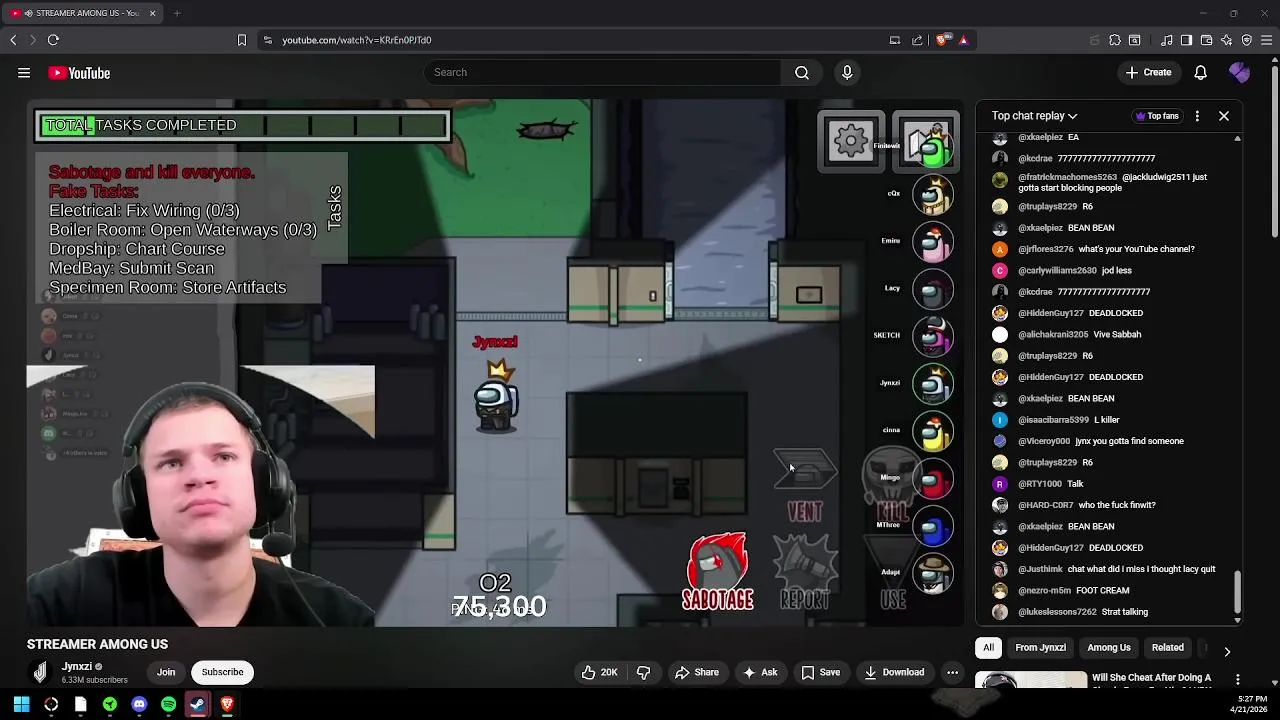Open the browser extensions puzzle icon

coord(1115,40)
